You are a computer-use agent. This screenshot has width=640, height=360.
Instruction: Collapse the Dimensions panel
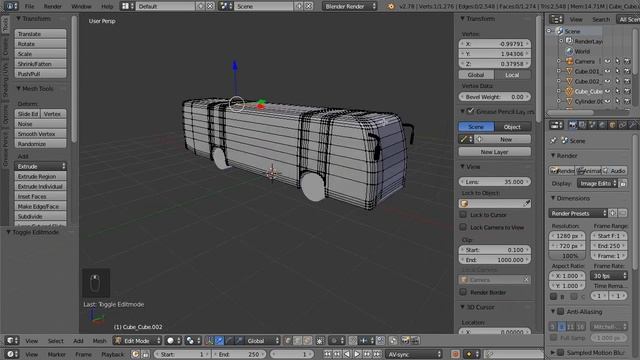click(570, 198)
